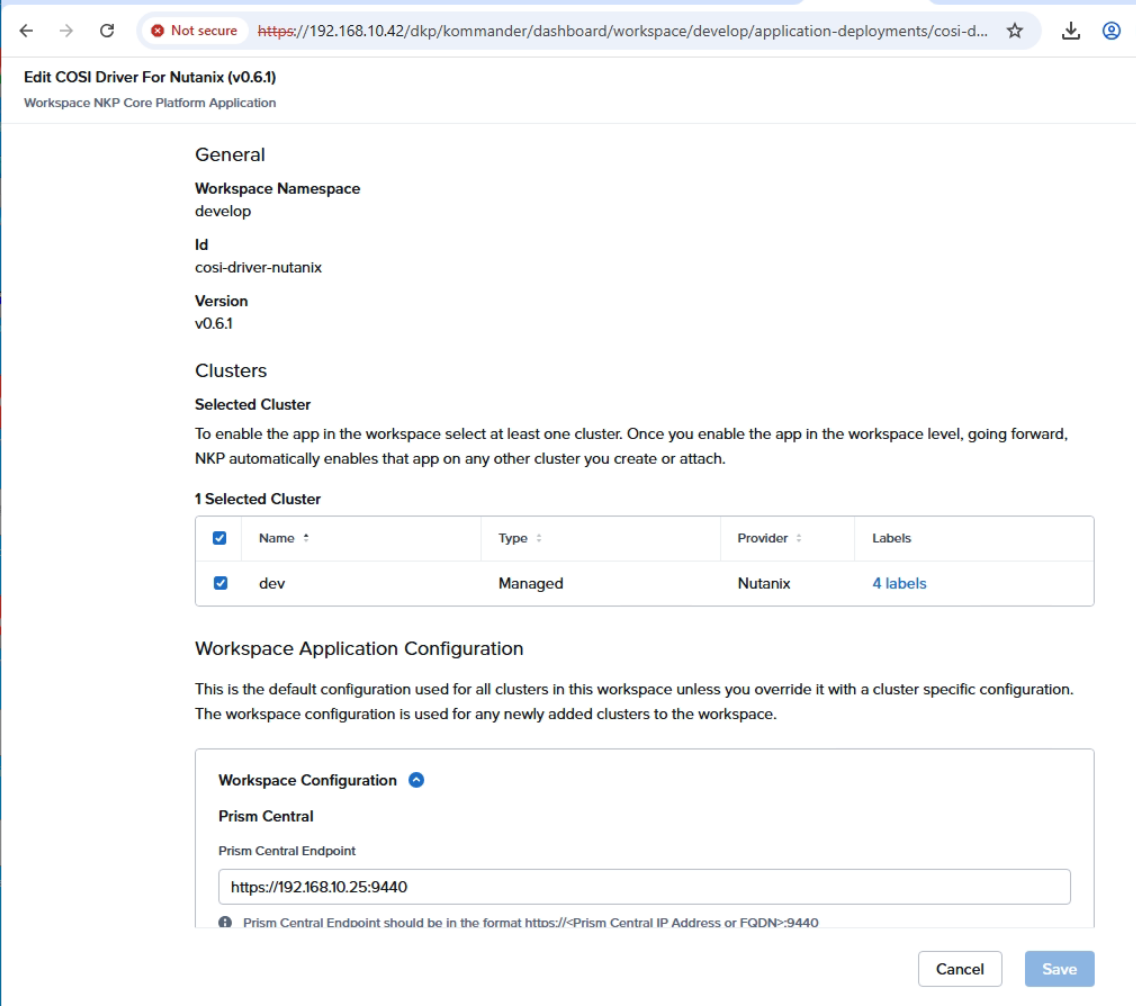Click the Prism Central Endpoint input field
This screenshot has height=1006, width=1136.
[644, 887]
